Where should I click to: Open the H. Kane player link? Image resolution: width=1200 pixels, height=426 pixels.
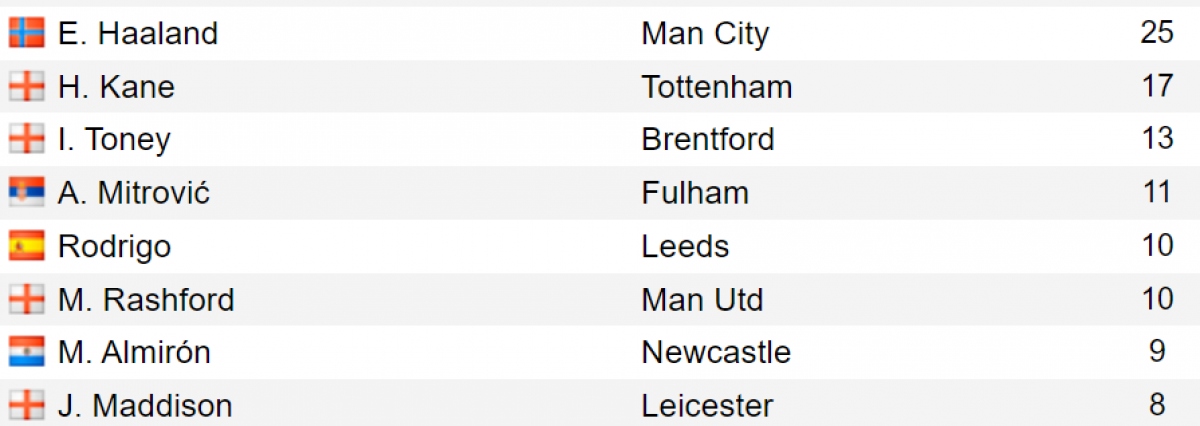click(116, 87)
